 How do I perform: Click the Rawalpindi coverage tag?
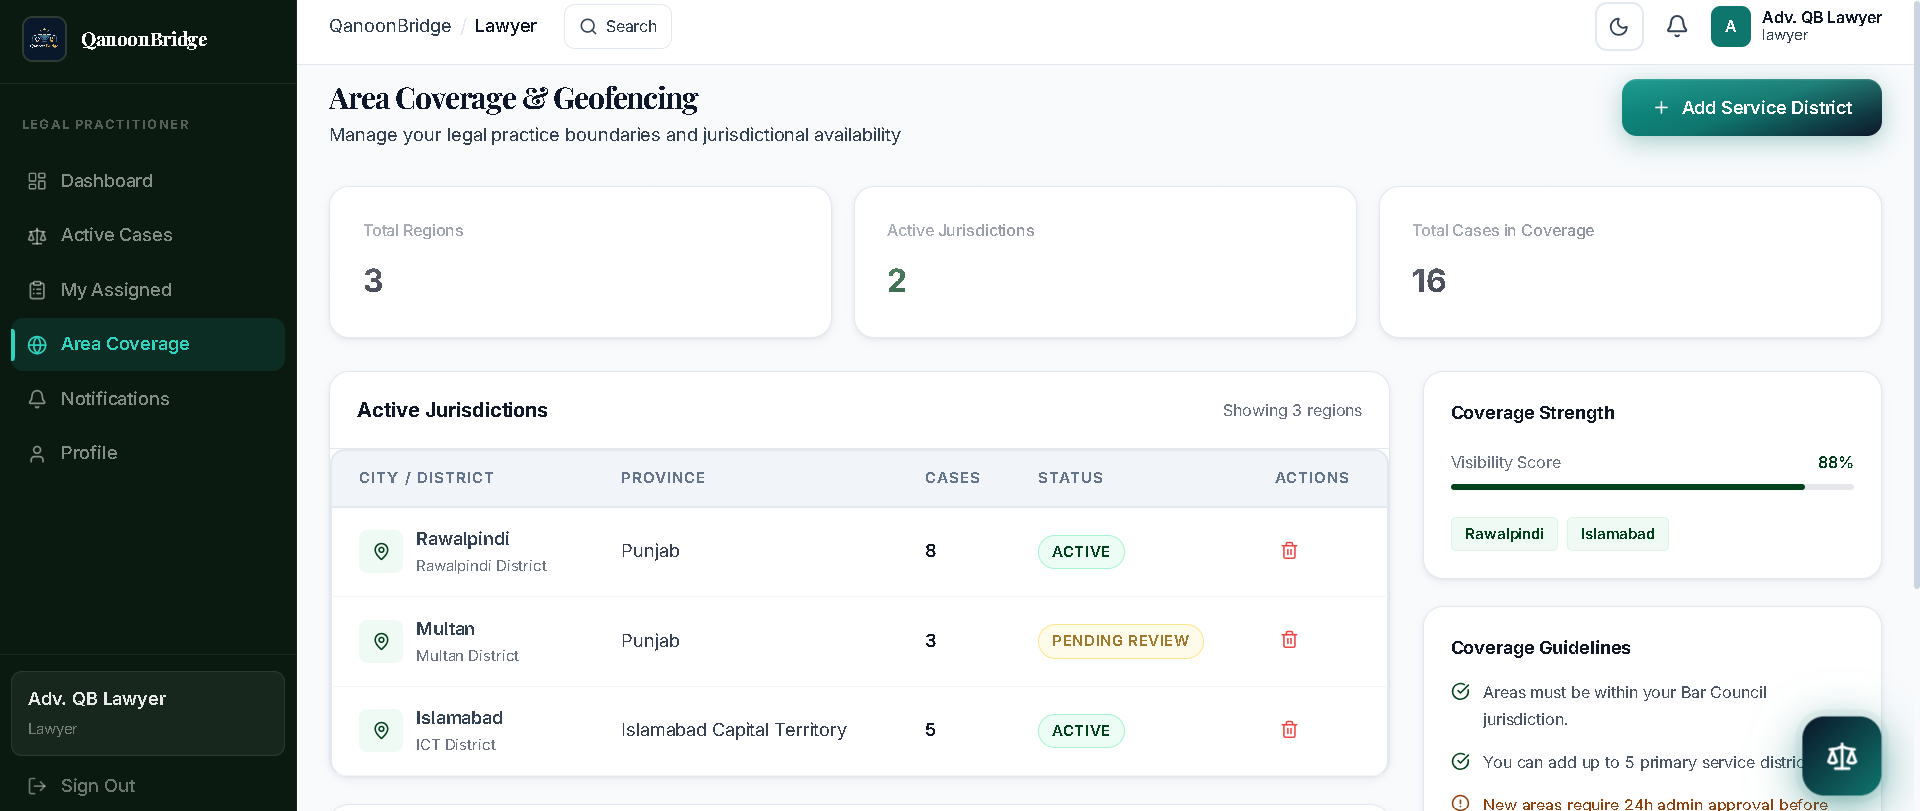1504,534
